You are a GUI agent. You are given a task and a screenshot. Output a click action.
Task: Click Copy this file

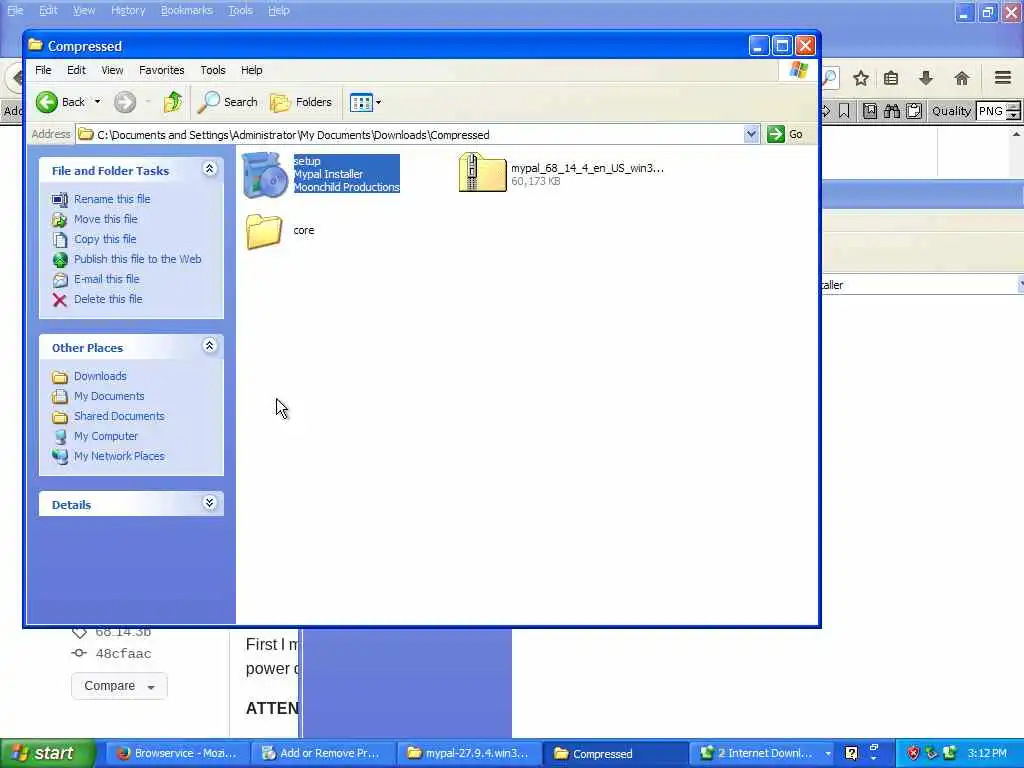(105, 239)
